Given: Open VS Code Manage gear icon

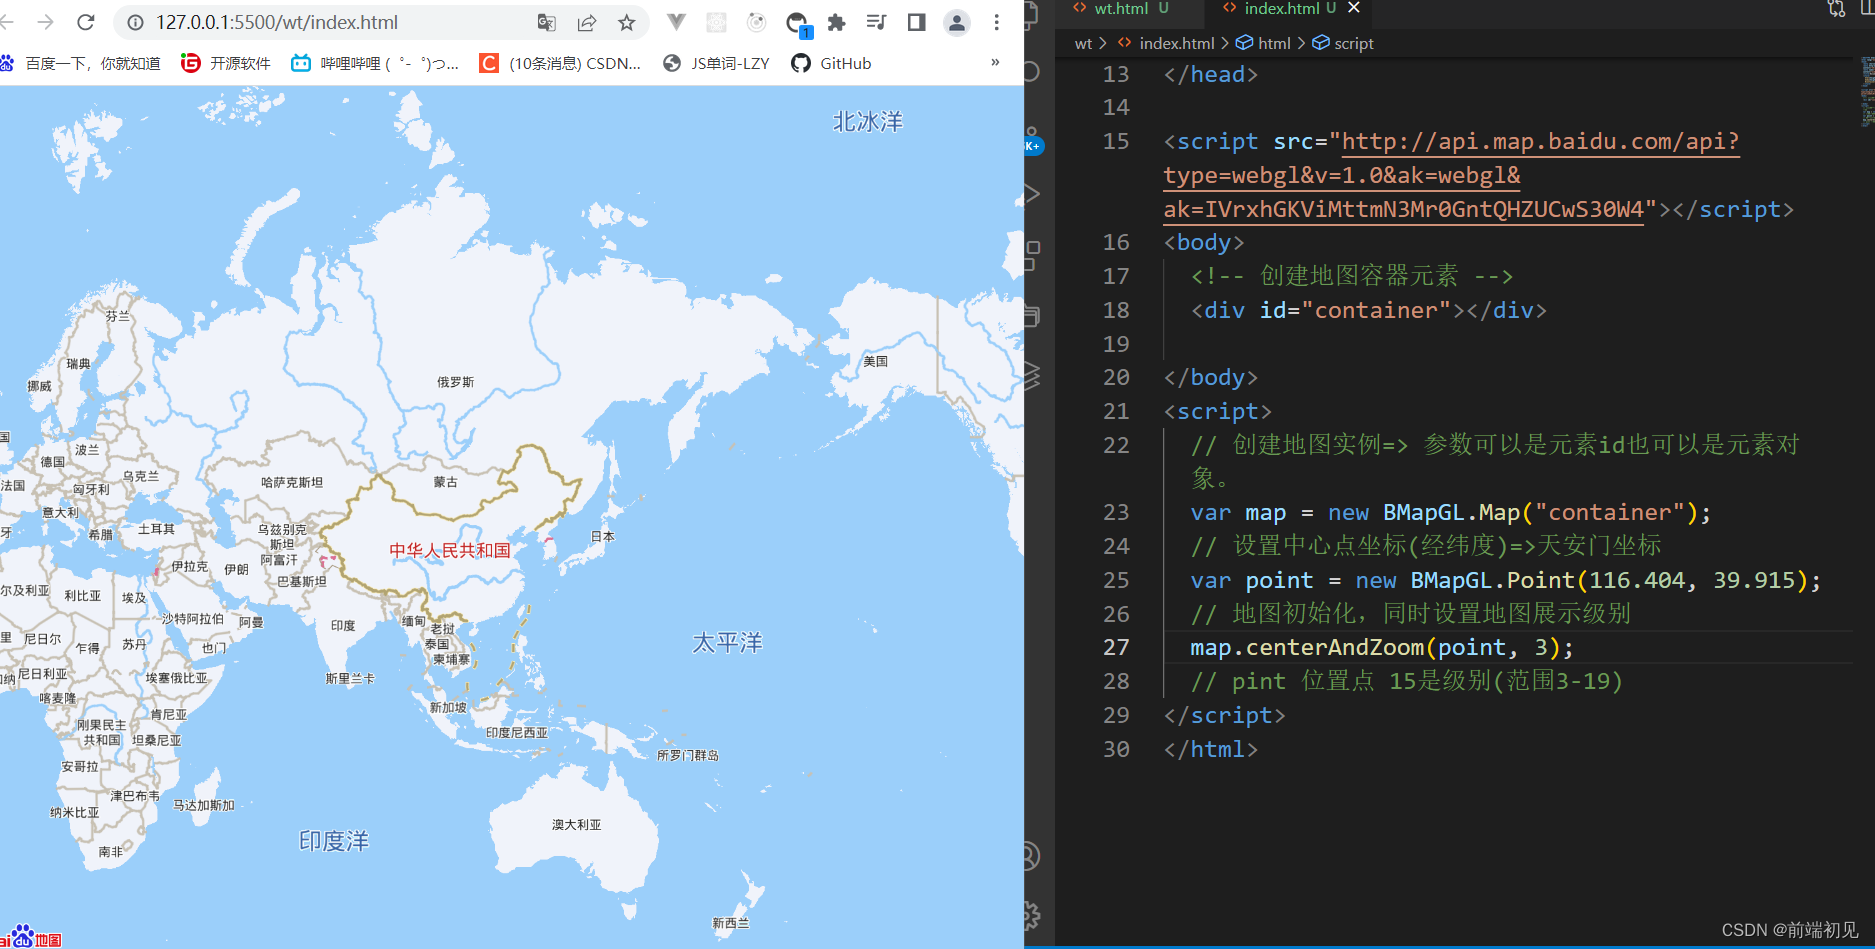Looking at the screenshot, I should pos(1031,914).
